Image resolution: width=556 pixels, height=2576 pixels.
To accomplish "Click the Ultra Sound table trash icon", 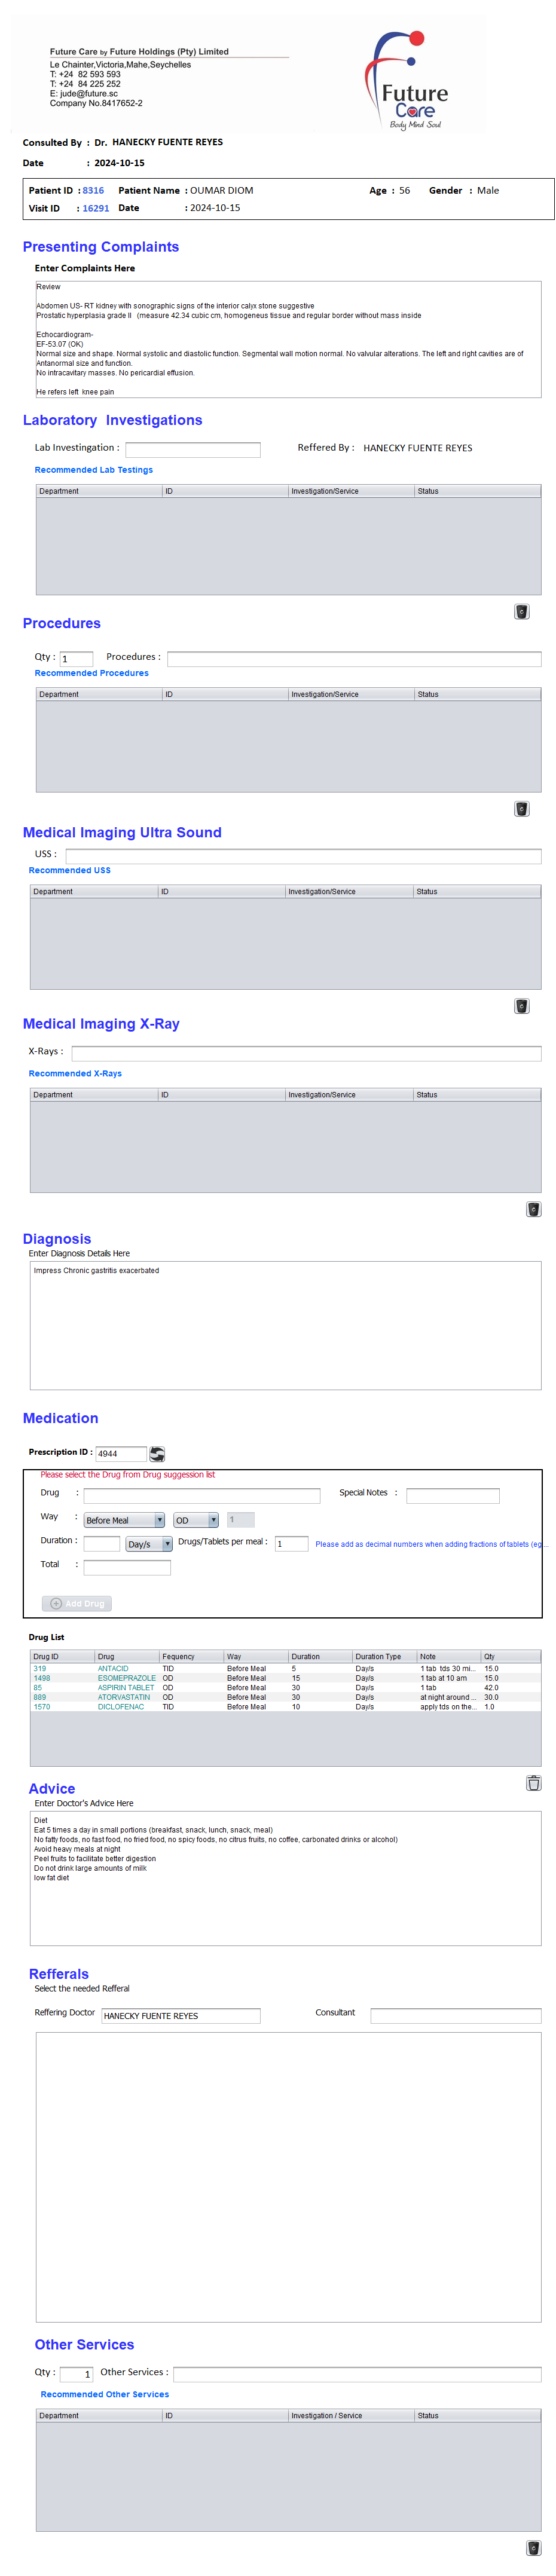I will pos(521,1005).
